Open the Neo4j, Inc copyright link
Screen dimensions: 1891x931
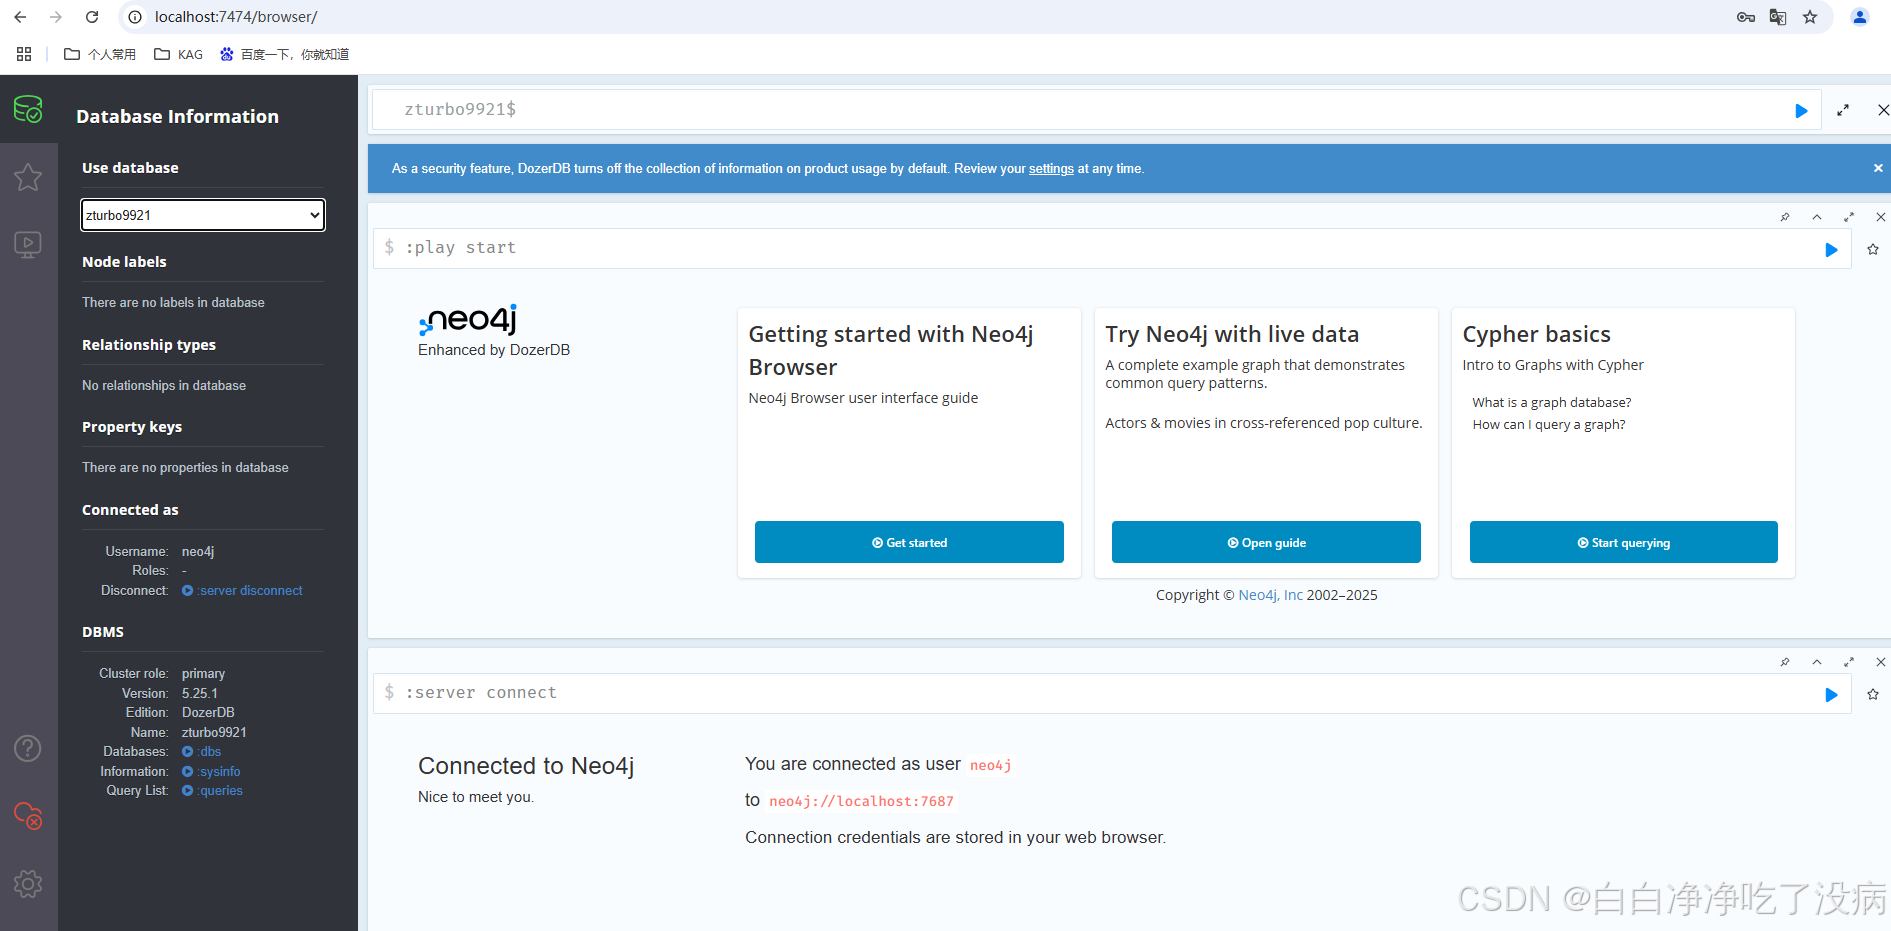[x=1270, y=595]
